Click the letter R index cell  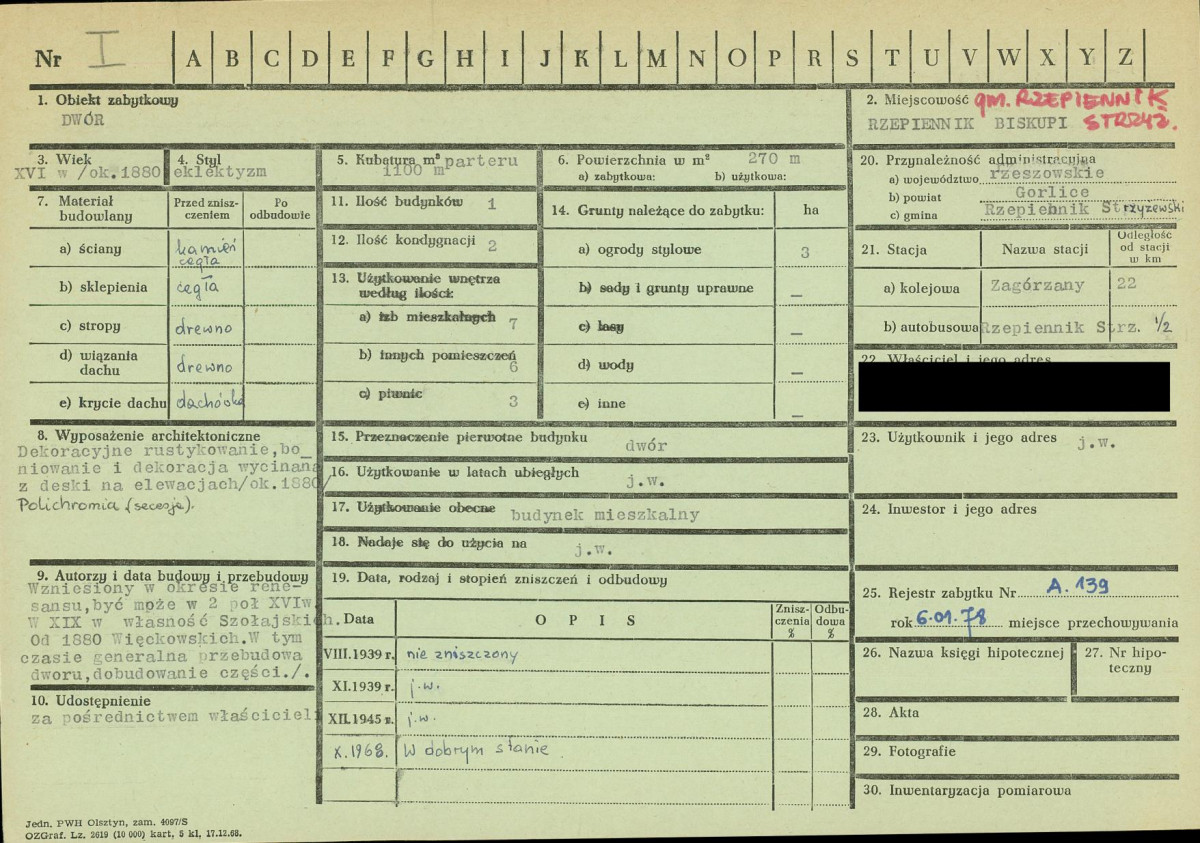pos(814,58)
